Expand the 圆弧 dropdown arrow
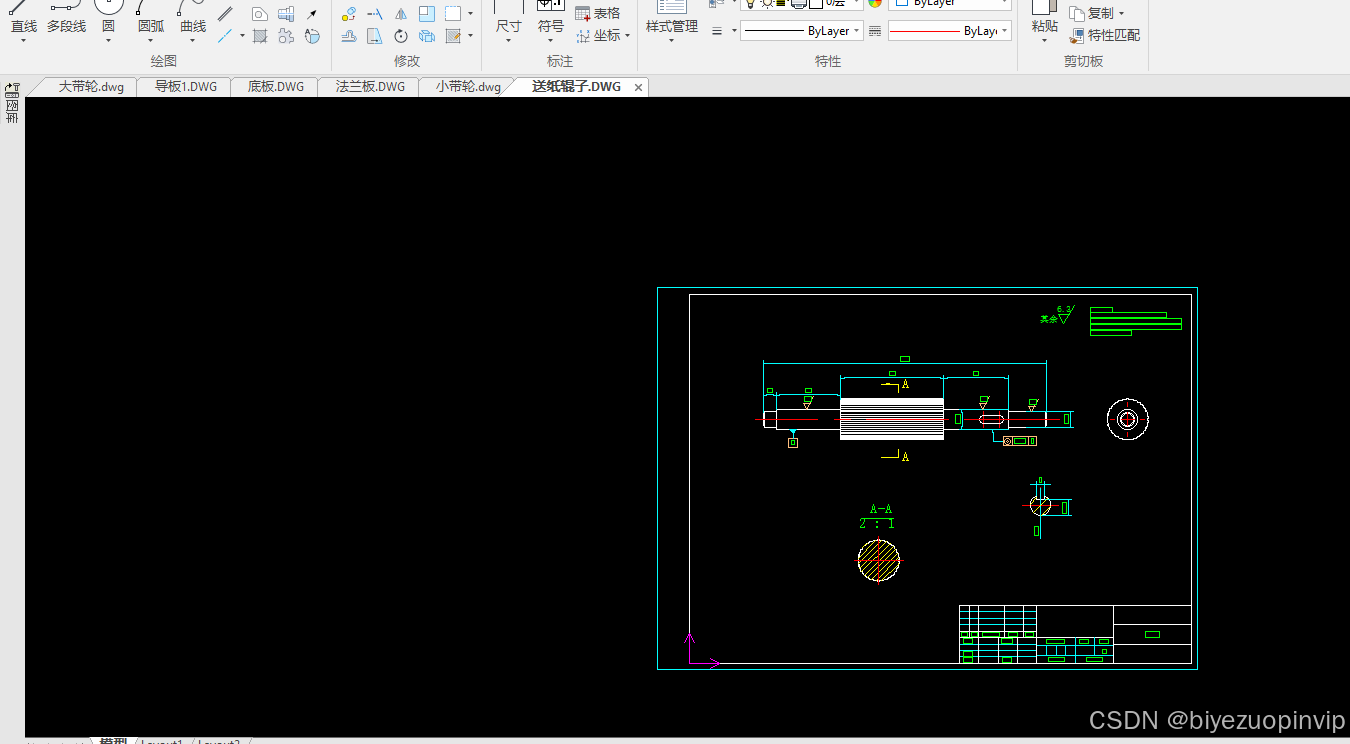 click(151, 41)
